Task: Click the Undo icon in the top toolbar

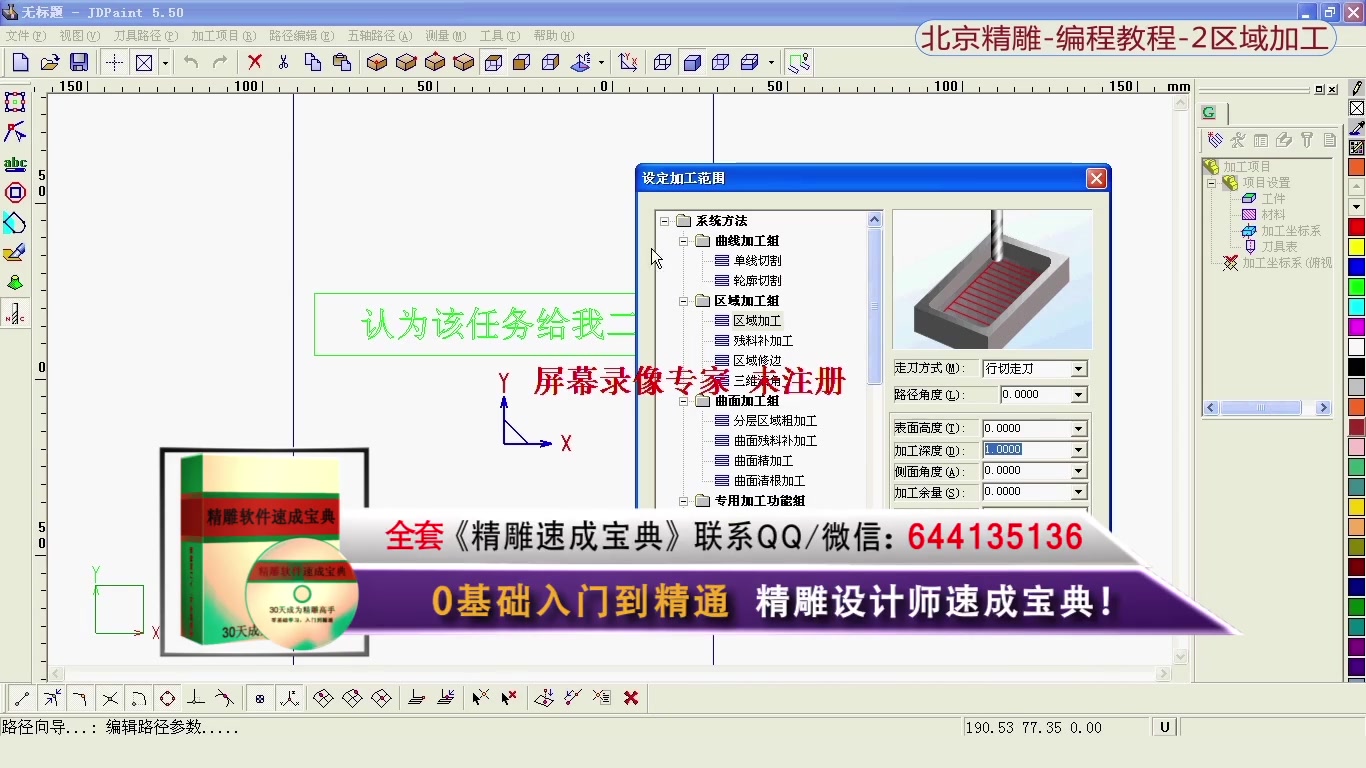Action: tap(190, 61)
